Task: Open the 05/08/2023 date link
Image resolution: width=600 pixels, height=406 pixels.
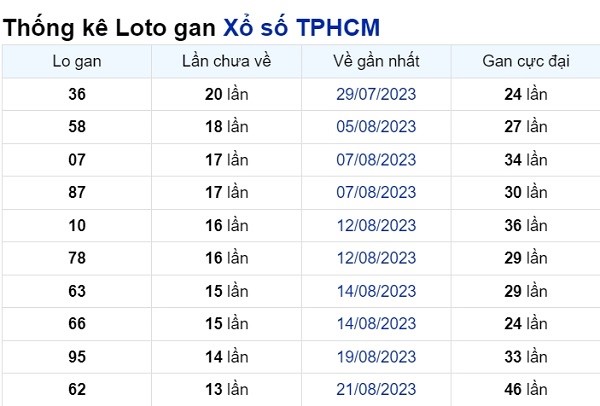Action: (375, 127)
